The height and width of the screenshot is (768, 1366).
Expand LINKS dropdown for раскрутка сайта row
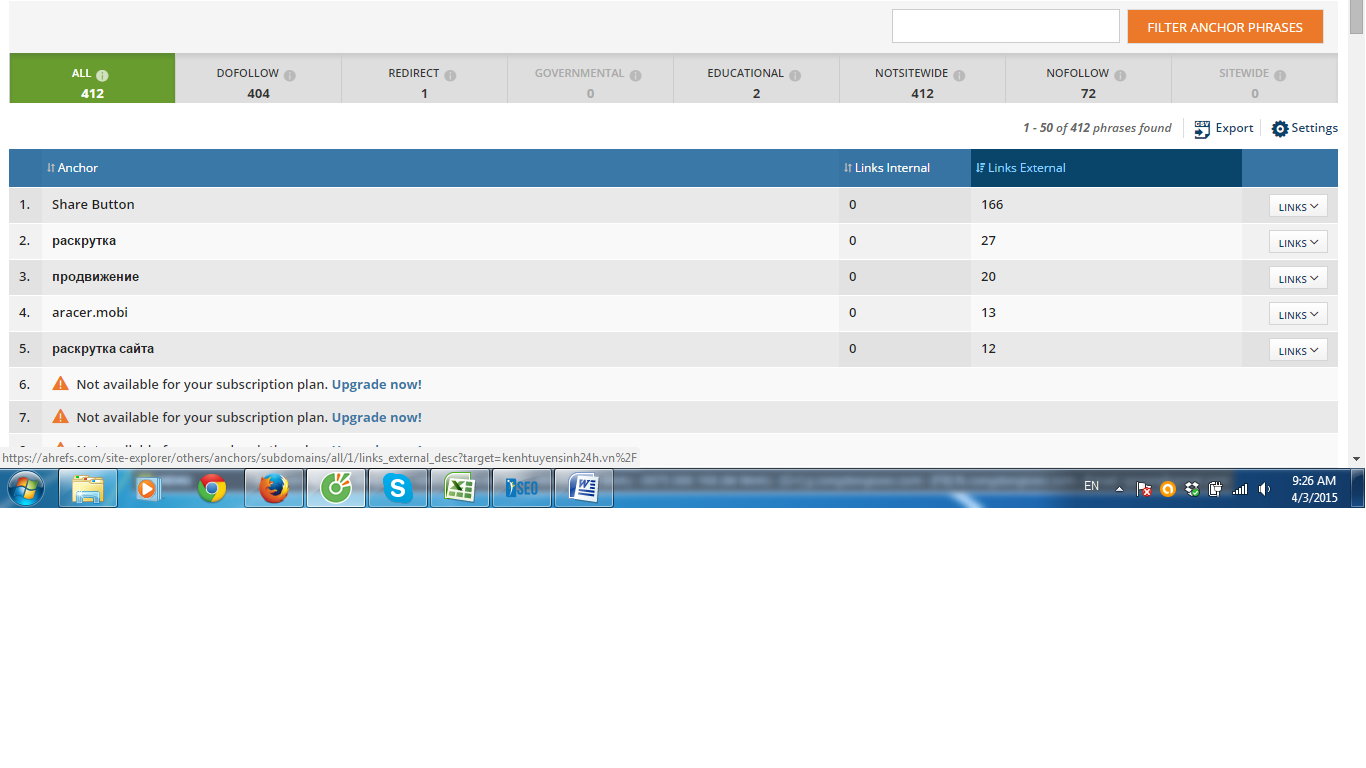[1298, 350]
